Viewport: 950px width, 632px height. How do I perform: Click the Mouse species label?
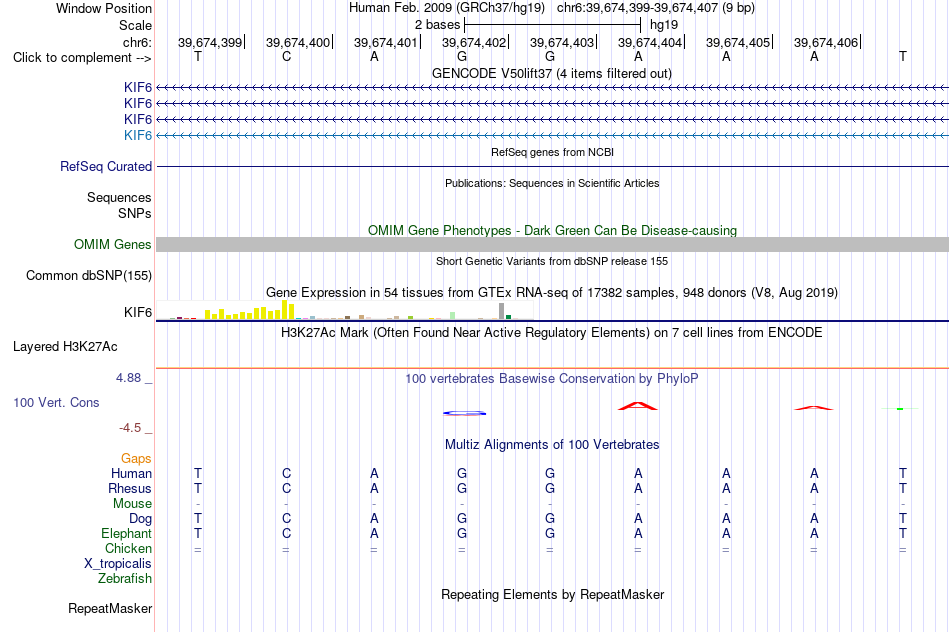click(133, 504)
